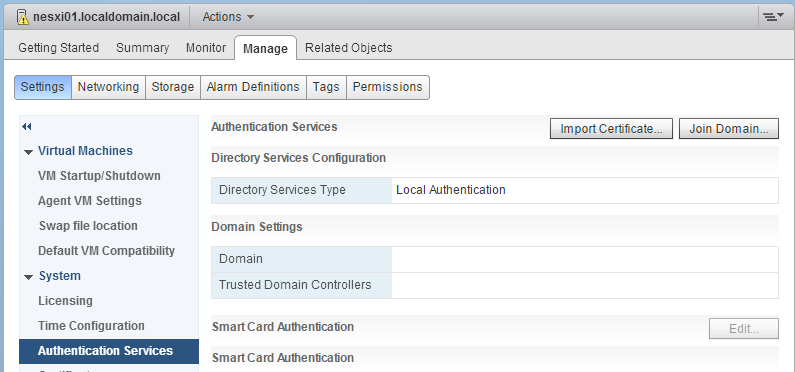This screenshot has height=372, width=795.
Task: Collapse the Virtual Machines section
Action: click(x=28, y=152)
